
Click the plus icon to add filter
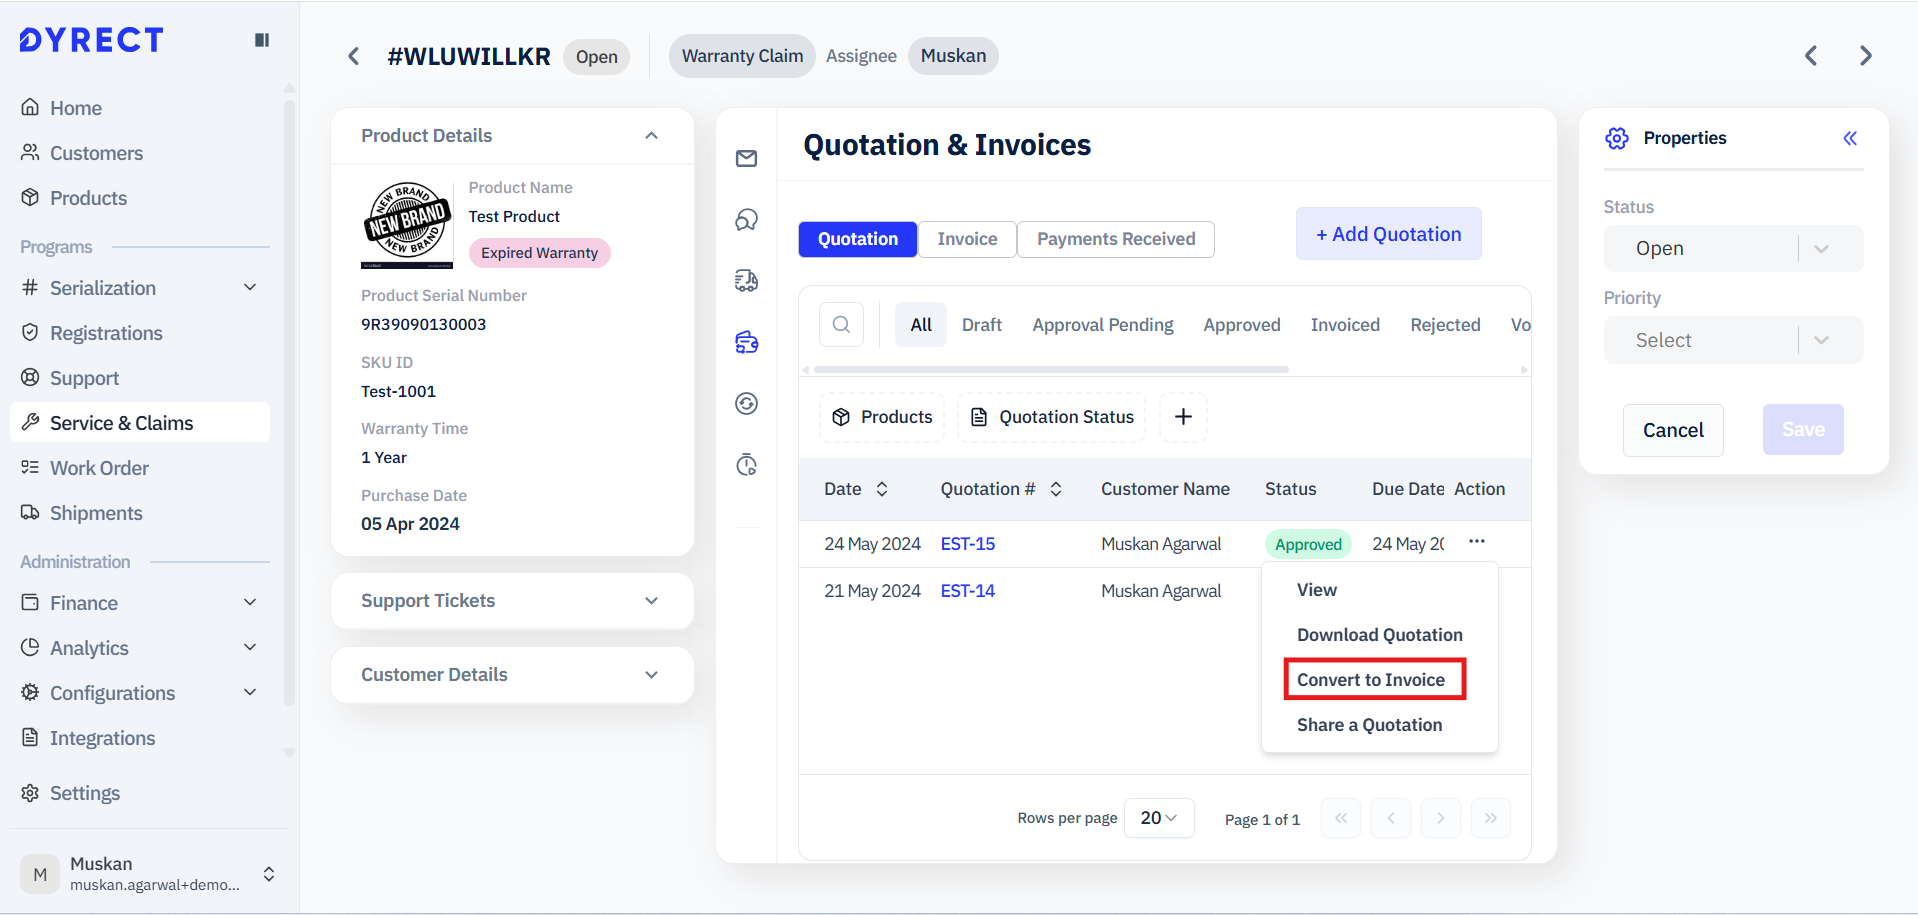[x=1183, y=417]
